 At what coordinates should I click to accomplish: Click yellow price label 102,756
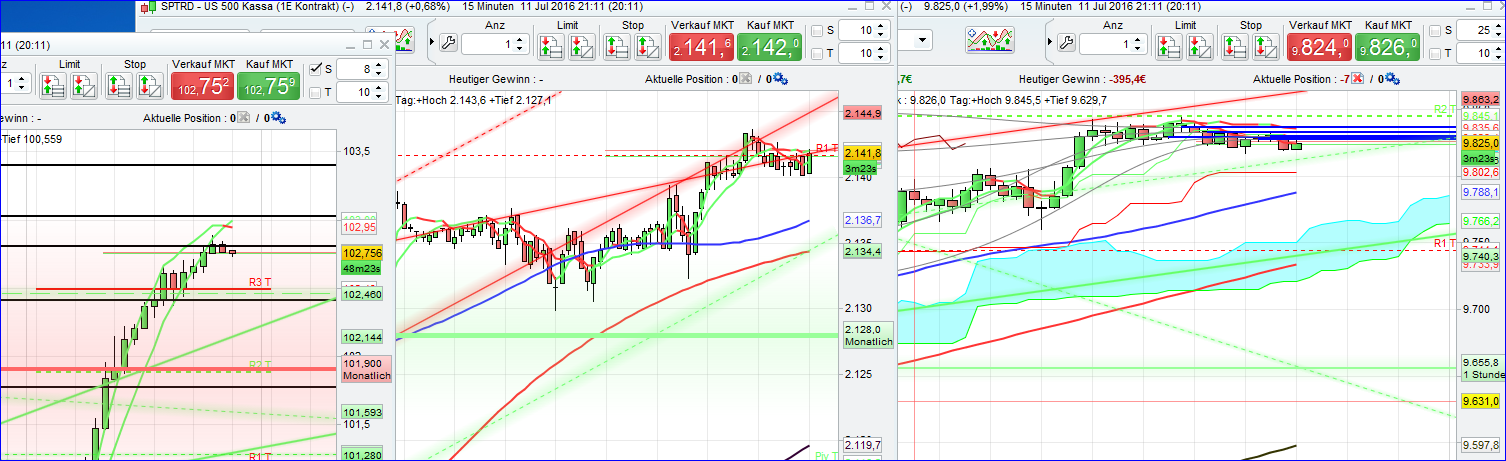(x=362, y=253)
